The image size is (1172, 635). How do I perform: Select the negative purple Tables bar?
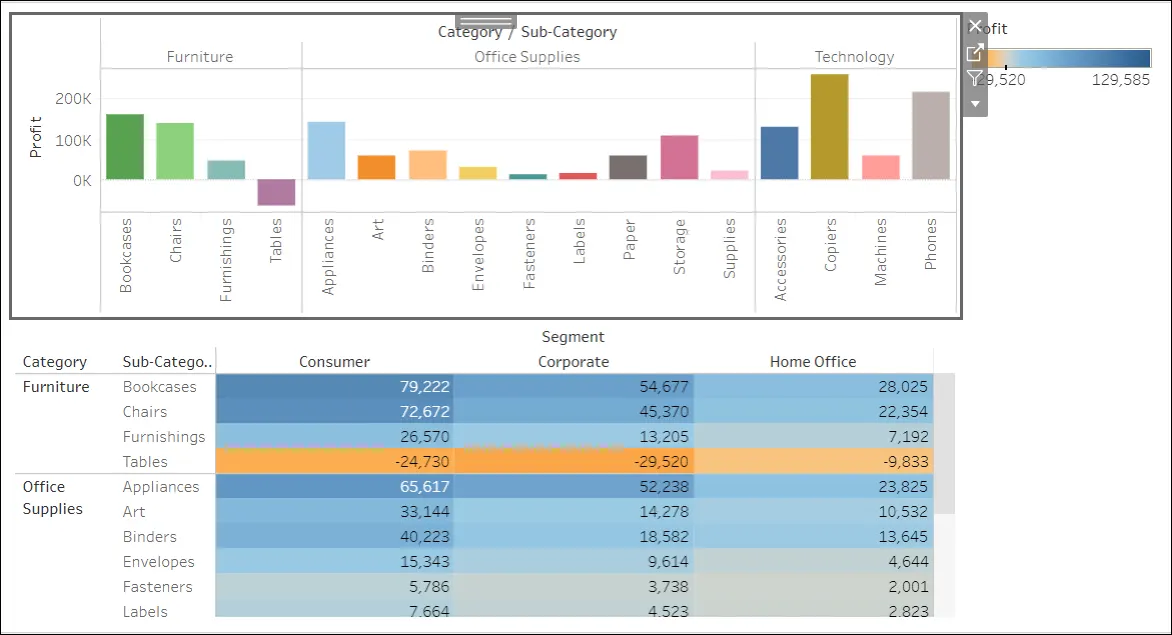[x=276, y=192]
